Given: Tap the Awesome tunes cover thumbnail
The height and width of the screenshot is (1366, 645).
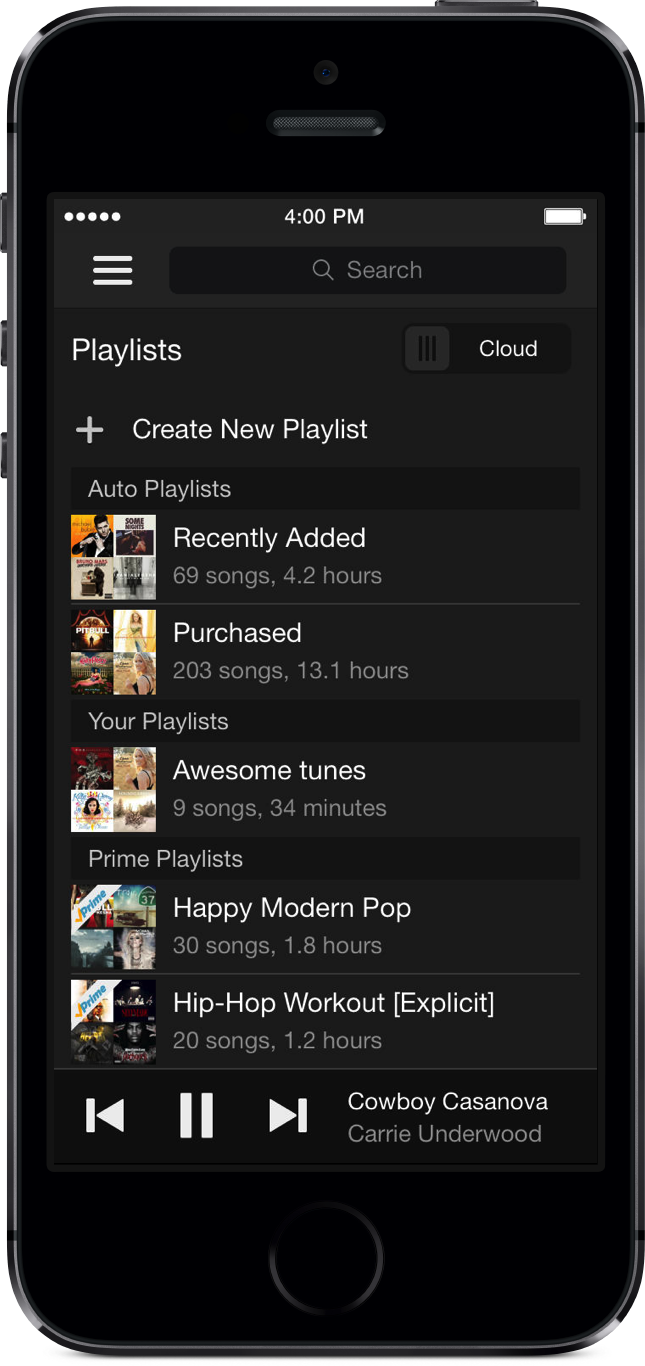Looking at the screenshot, I should pos(113,790).
